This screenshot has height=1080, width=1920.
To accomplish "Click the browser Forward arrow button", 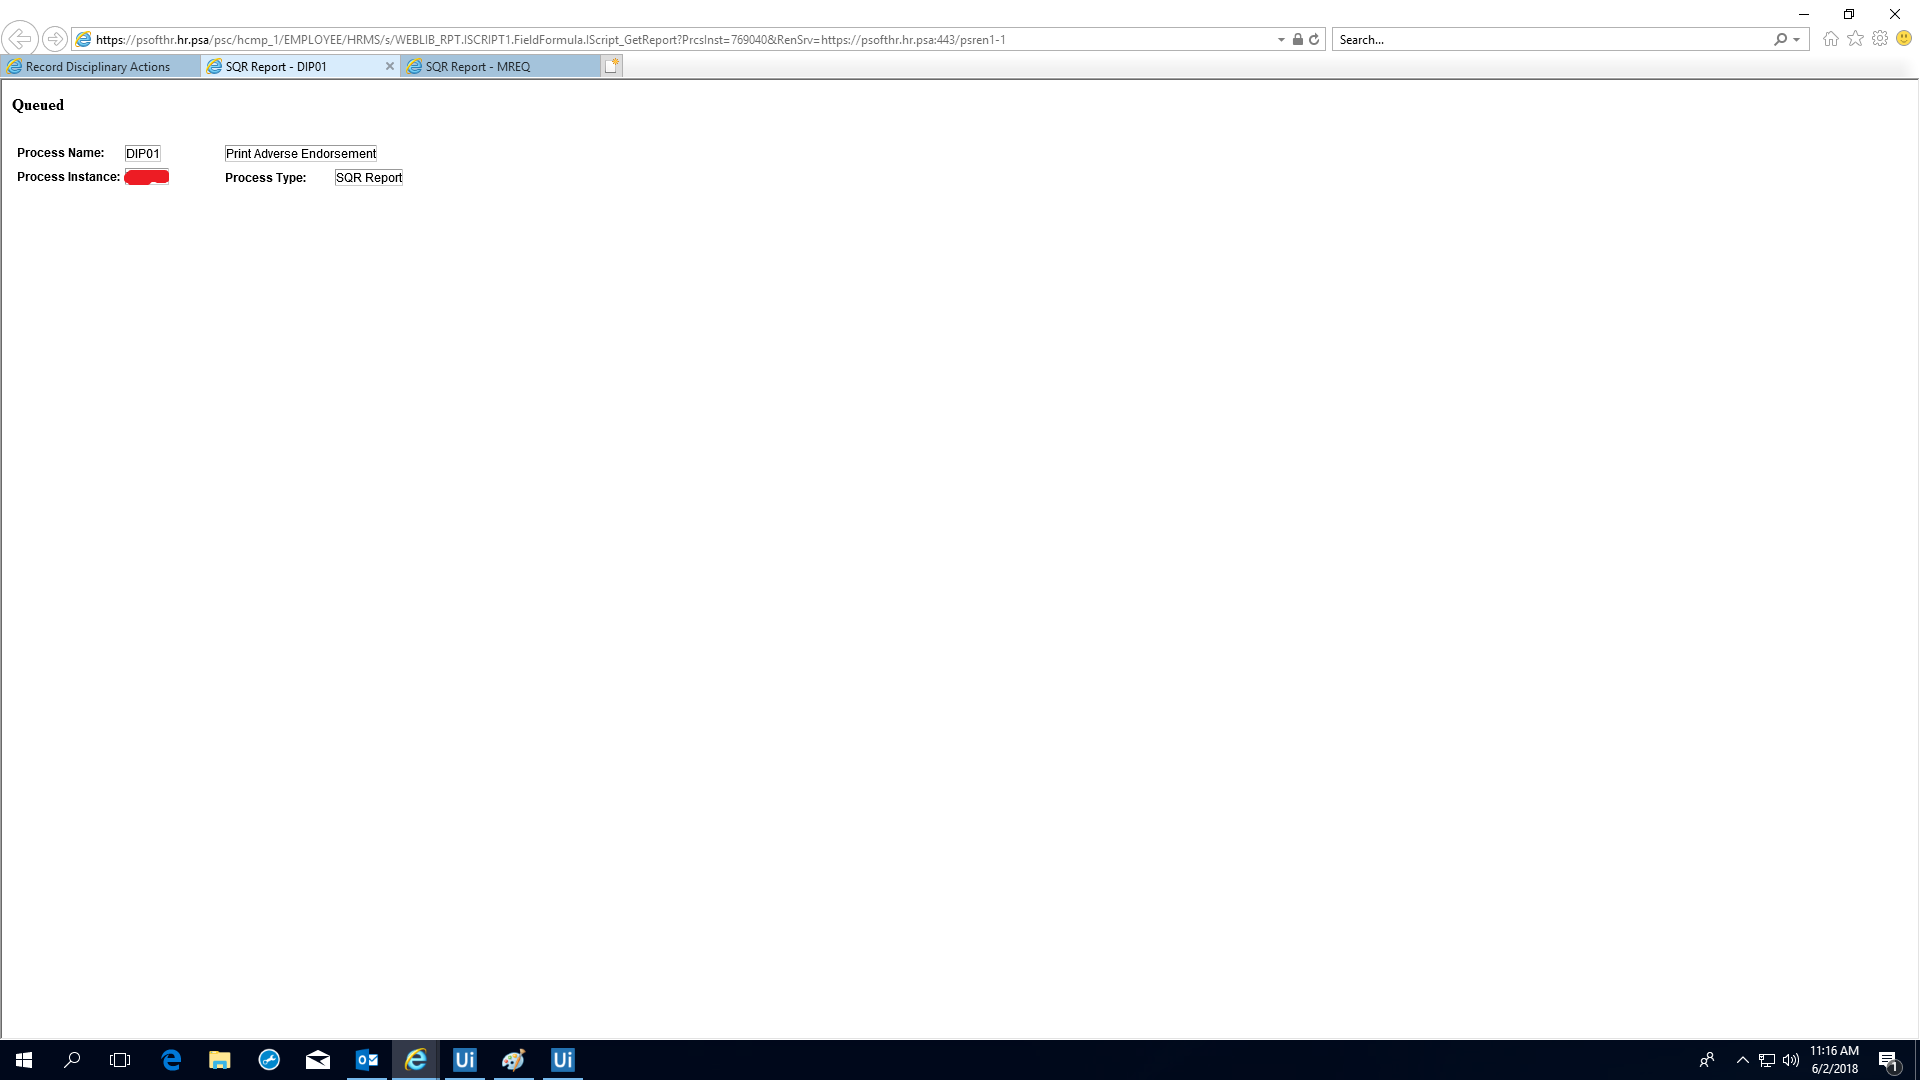I will (55, 39).
